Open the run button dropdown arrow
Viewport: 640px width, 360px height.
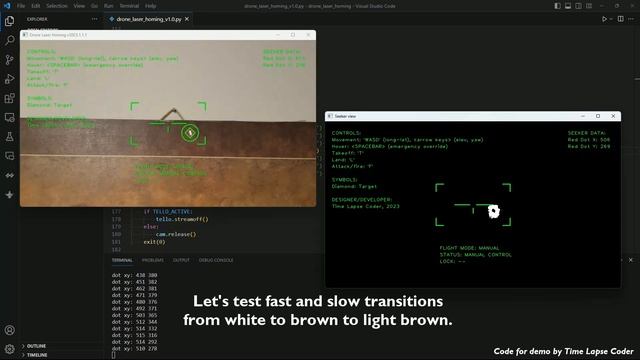click(x=611, y=19)
